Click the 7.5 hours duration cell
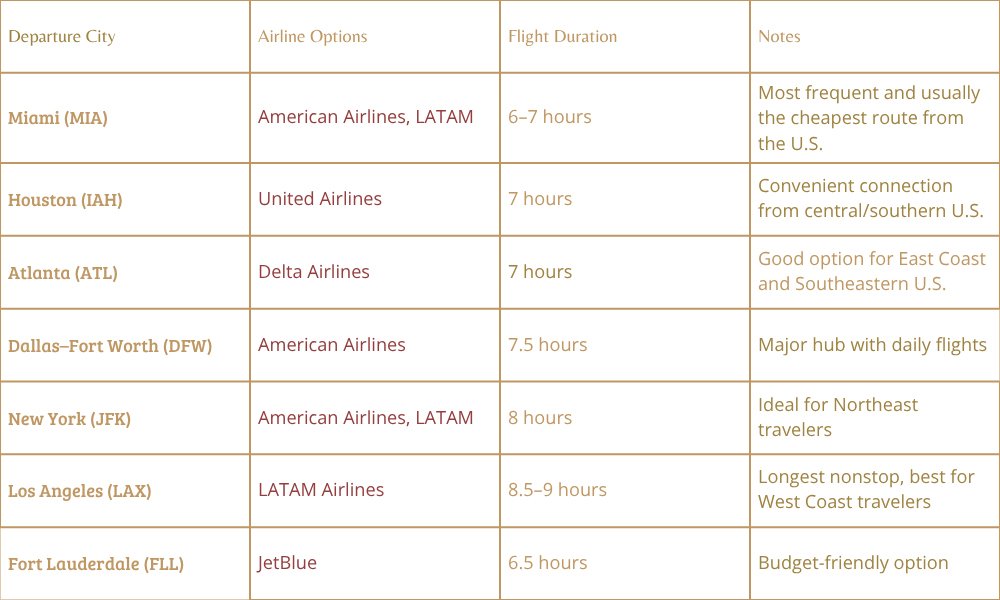1000x600 pixels. point(548,345)
